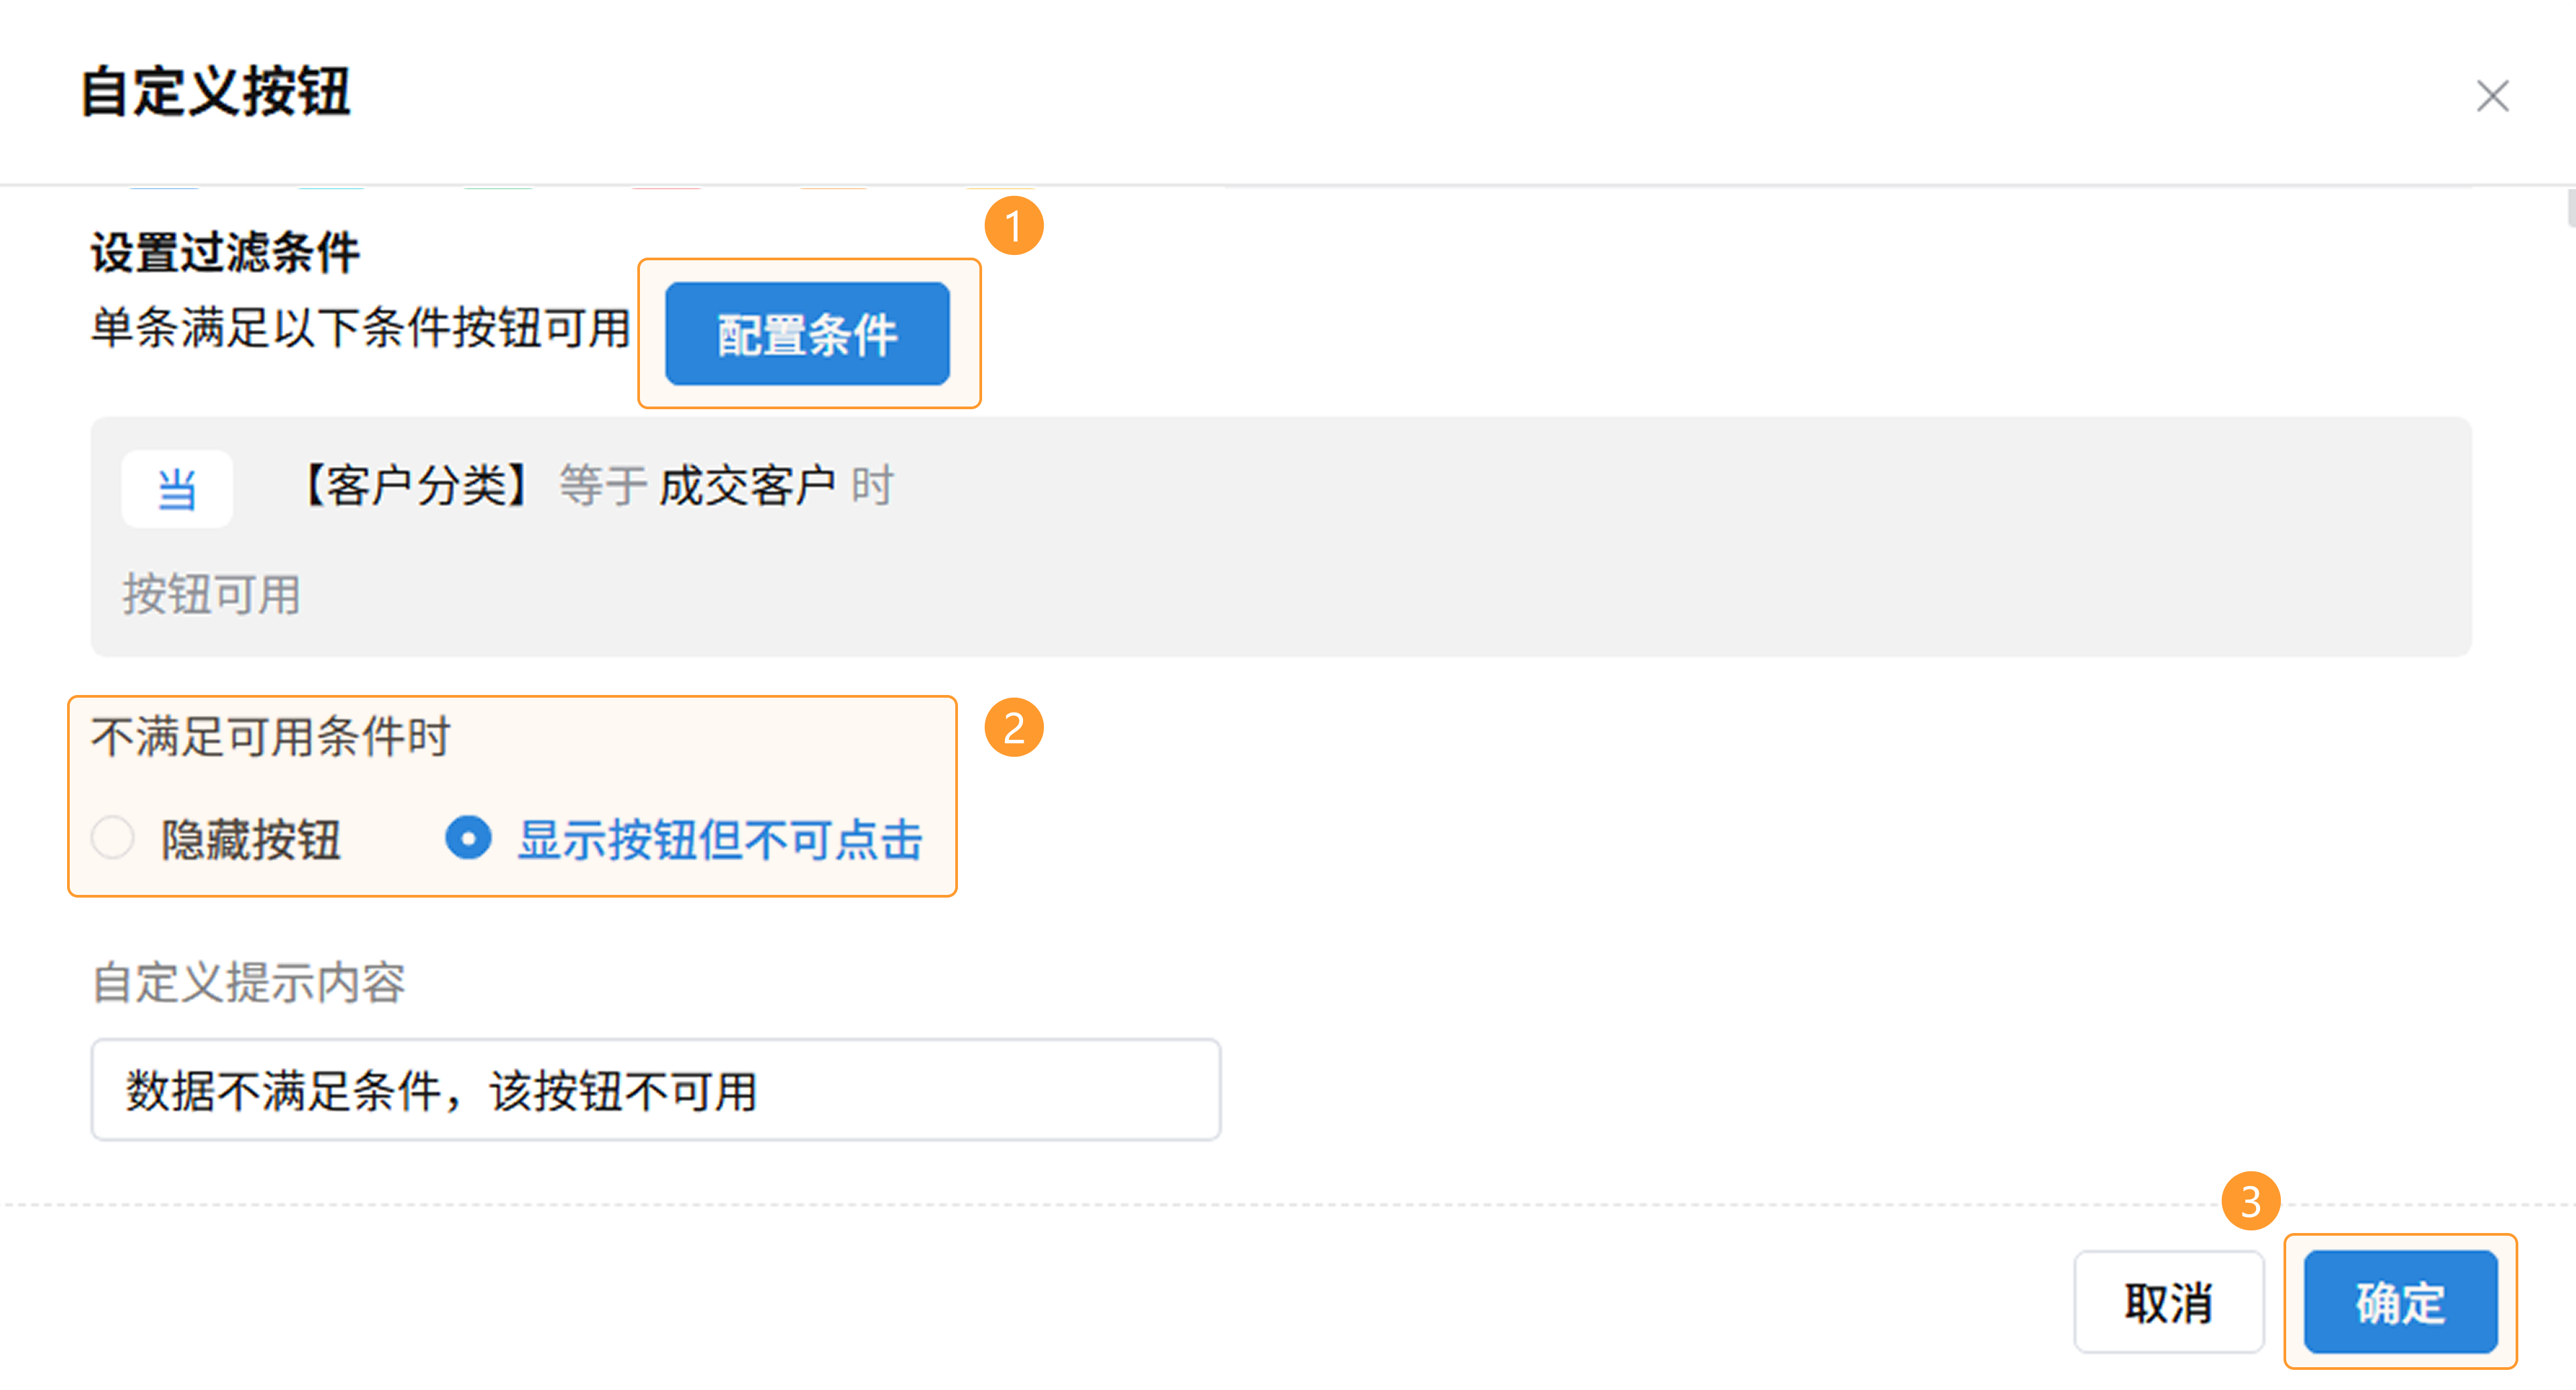Click the 配置条件 button
The image size is (2576, 1390).
(x=807, y=334)
